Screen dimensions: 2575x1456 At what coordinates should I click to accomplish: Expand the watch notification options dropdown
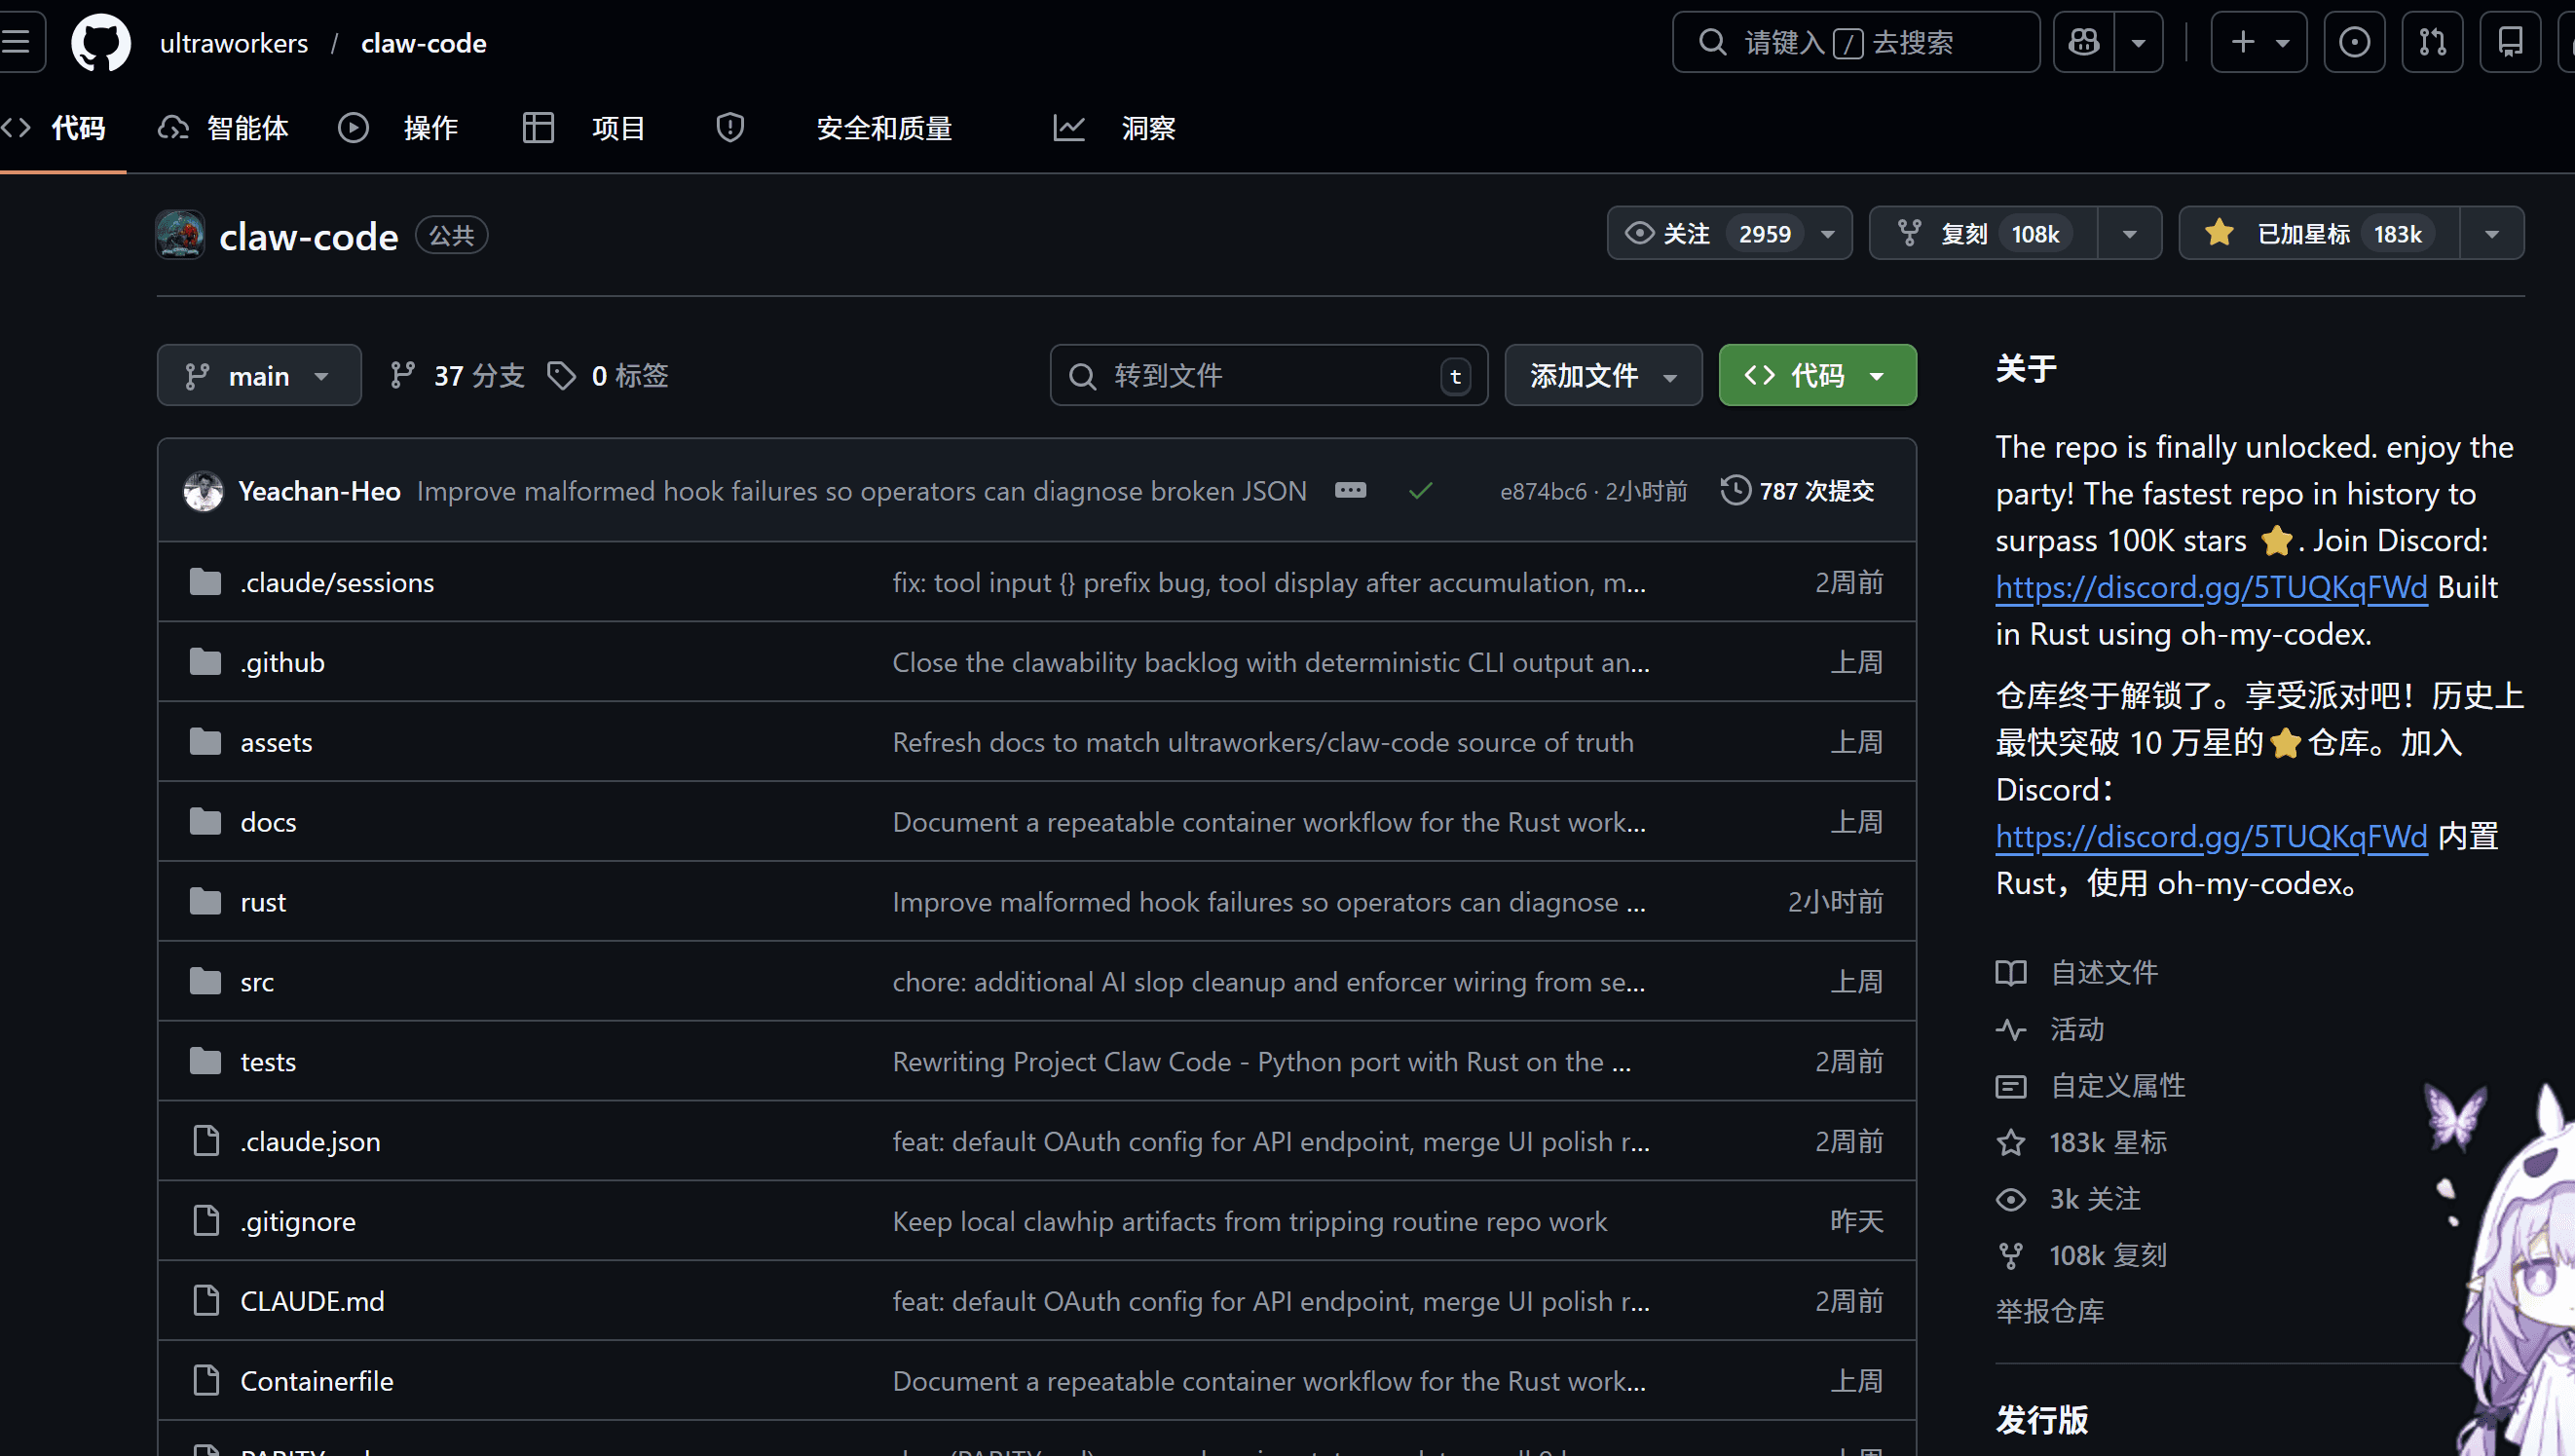(x=1828, y=234)
